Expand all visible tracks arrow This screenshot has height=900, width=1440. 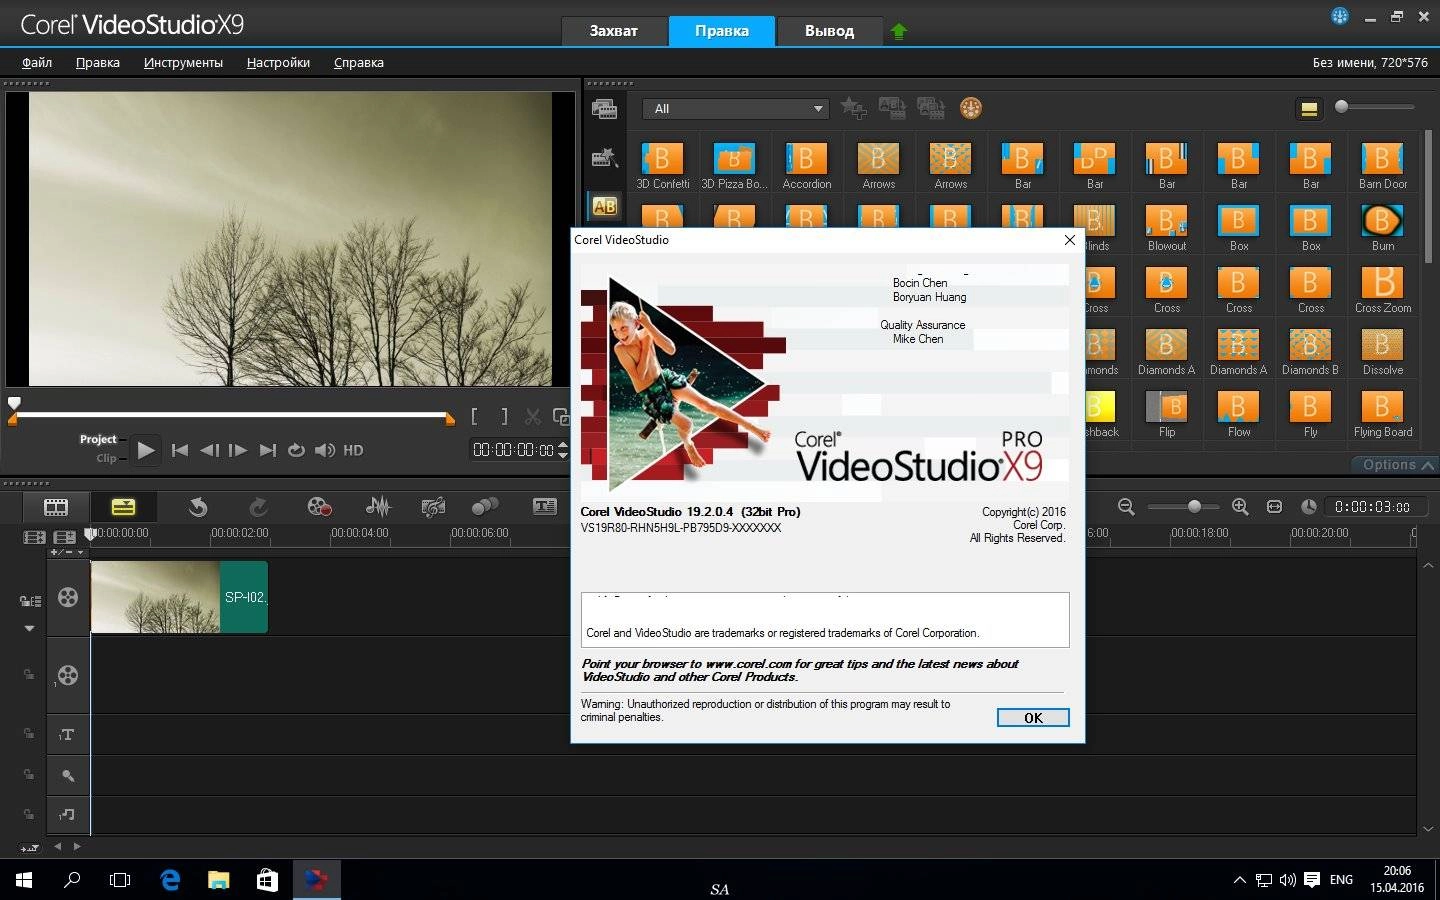(29, 628)
